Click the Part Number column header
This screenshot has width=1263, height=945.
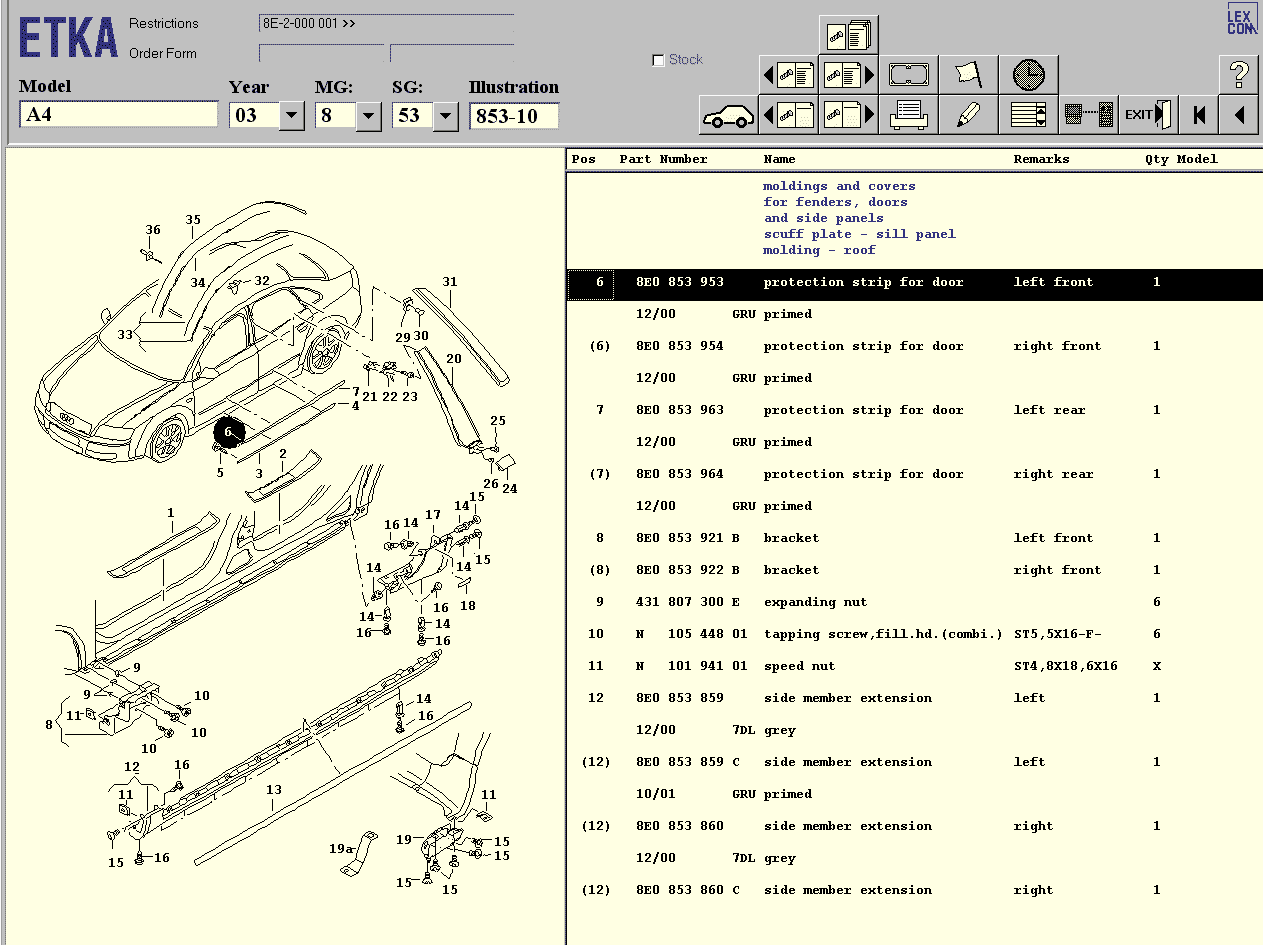click(x=663, y=159)
